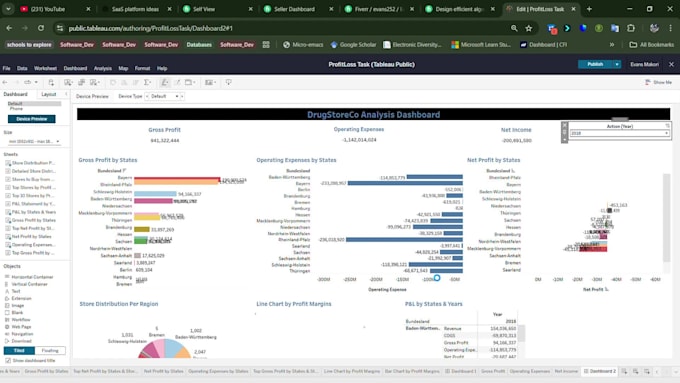Image resolution: width=680 pixels, height=383 pixels.
Task: Click the Download toolbar icon
Action: coord(229,82)
